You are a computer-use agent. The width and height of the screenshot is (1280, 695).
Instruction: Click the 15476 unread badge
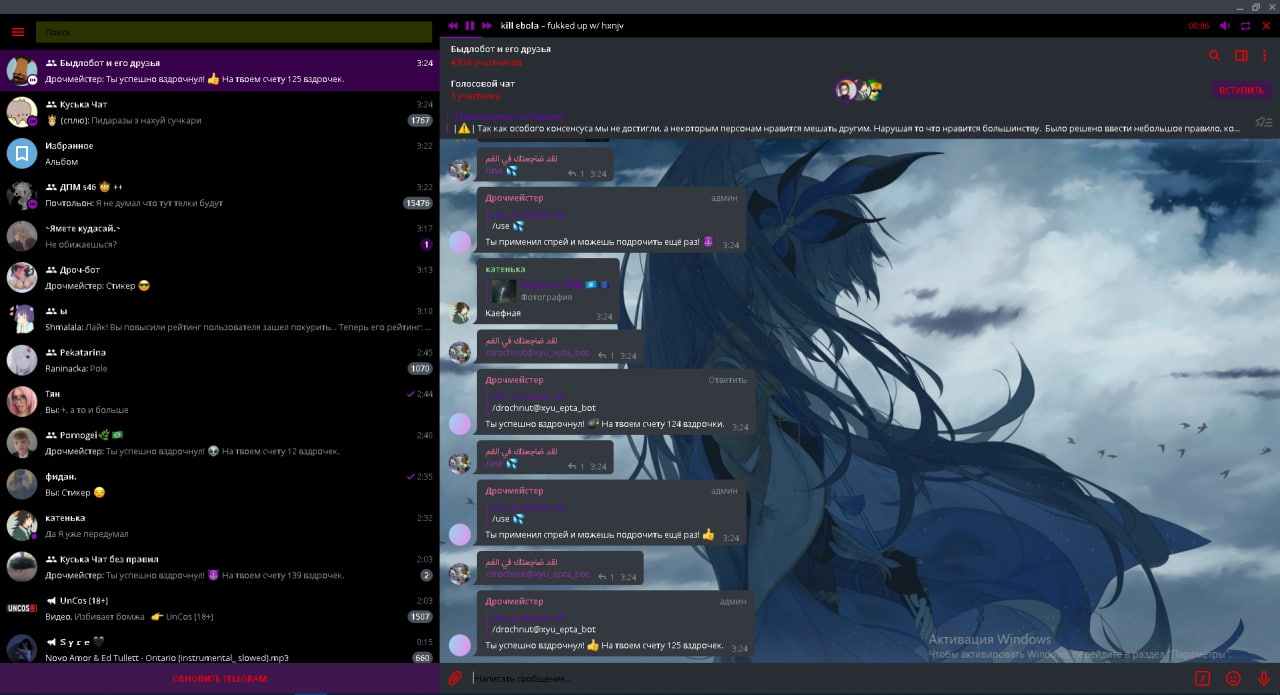tap(418, 203)
